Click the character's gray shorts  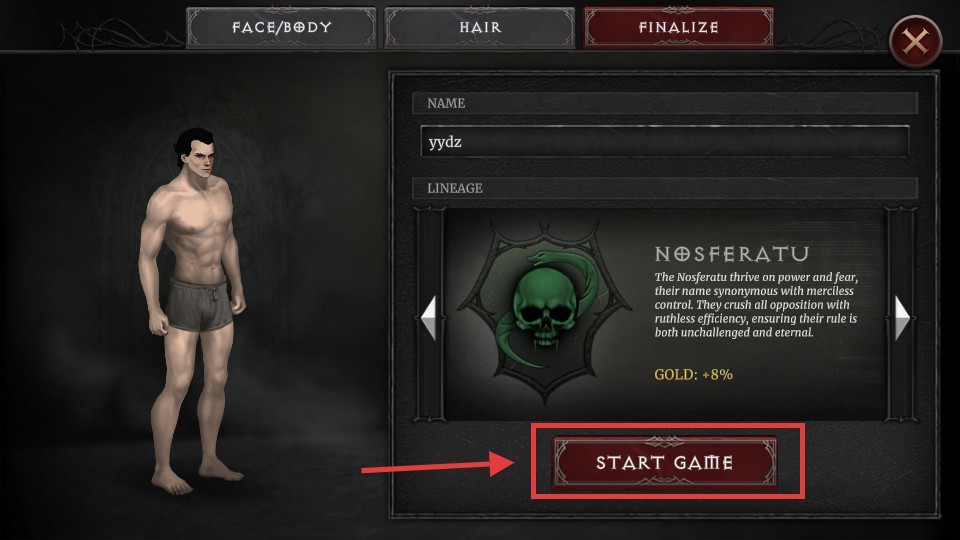point(199,304)
